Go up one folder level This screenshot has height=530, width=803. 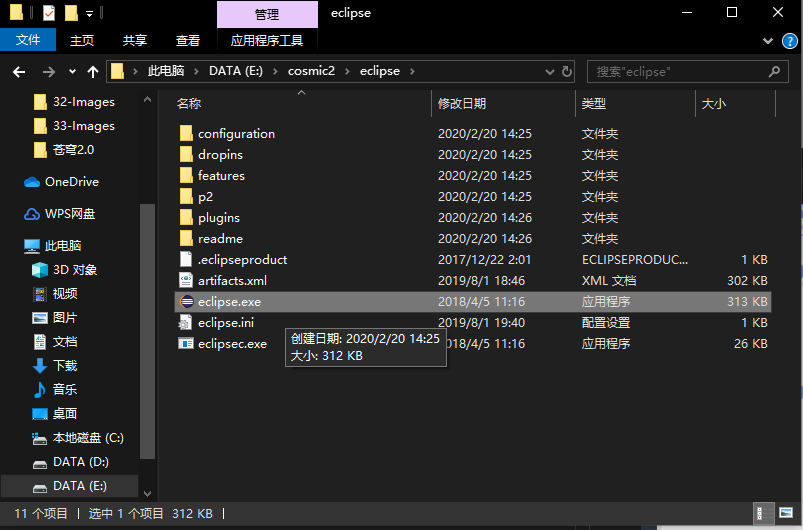(x=93, y=72)
